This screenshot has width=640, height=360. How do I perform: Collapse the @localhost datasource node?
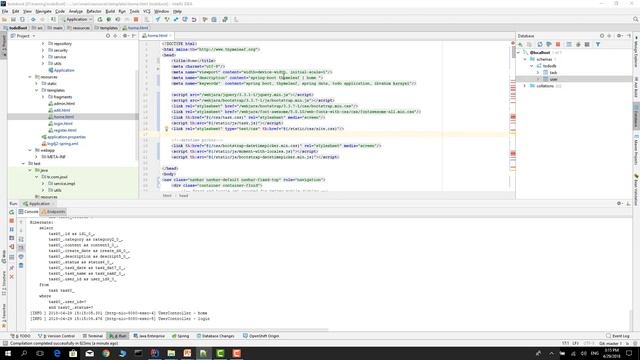click(519, 53)
